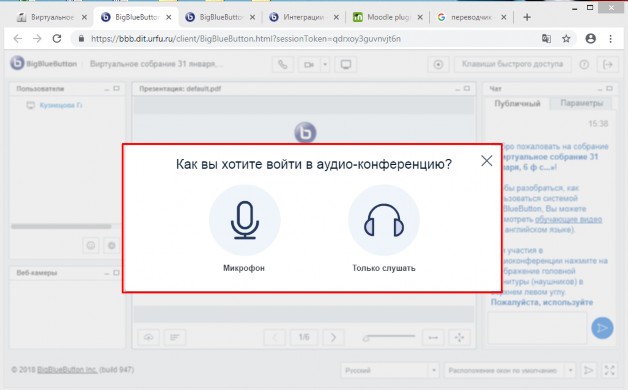This screenshot has height=390, width=628.
Task: Click the users settings gear icon
Action: [x=112, y=245]
